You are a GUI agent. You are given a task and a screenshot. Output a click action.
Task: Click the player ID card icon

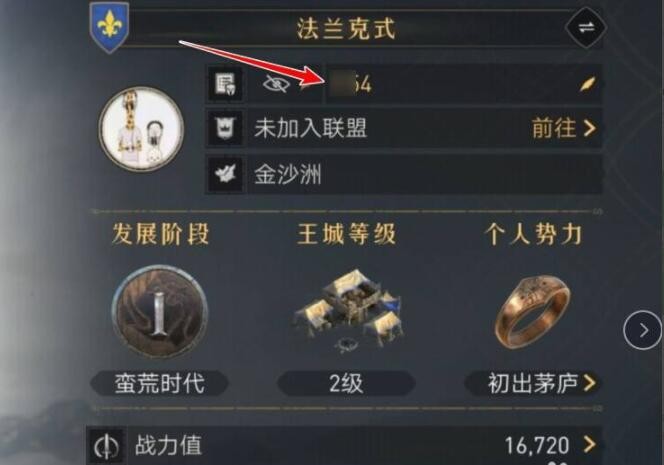225,84
